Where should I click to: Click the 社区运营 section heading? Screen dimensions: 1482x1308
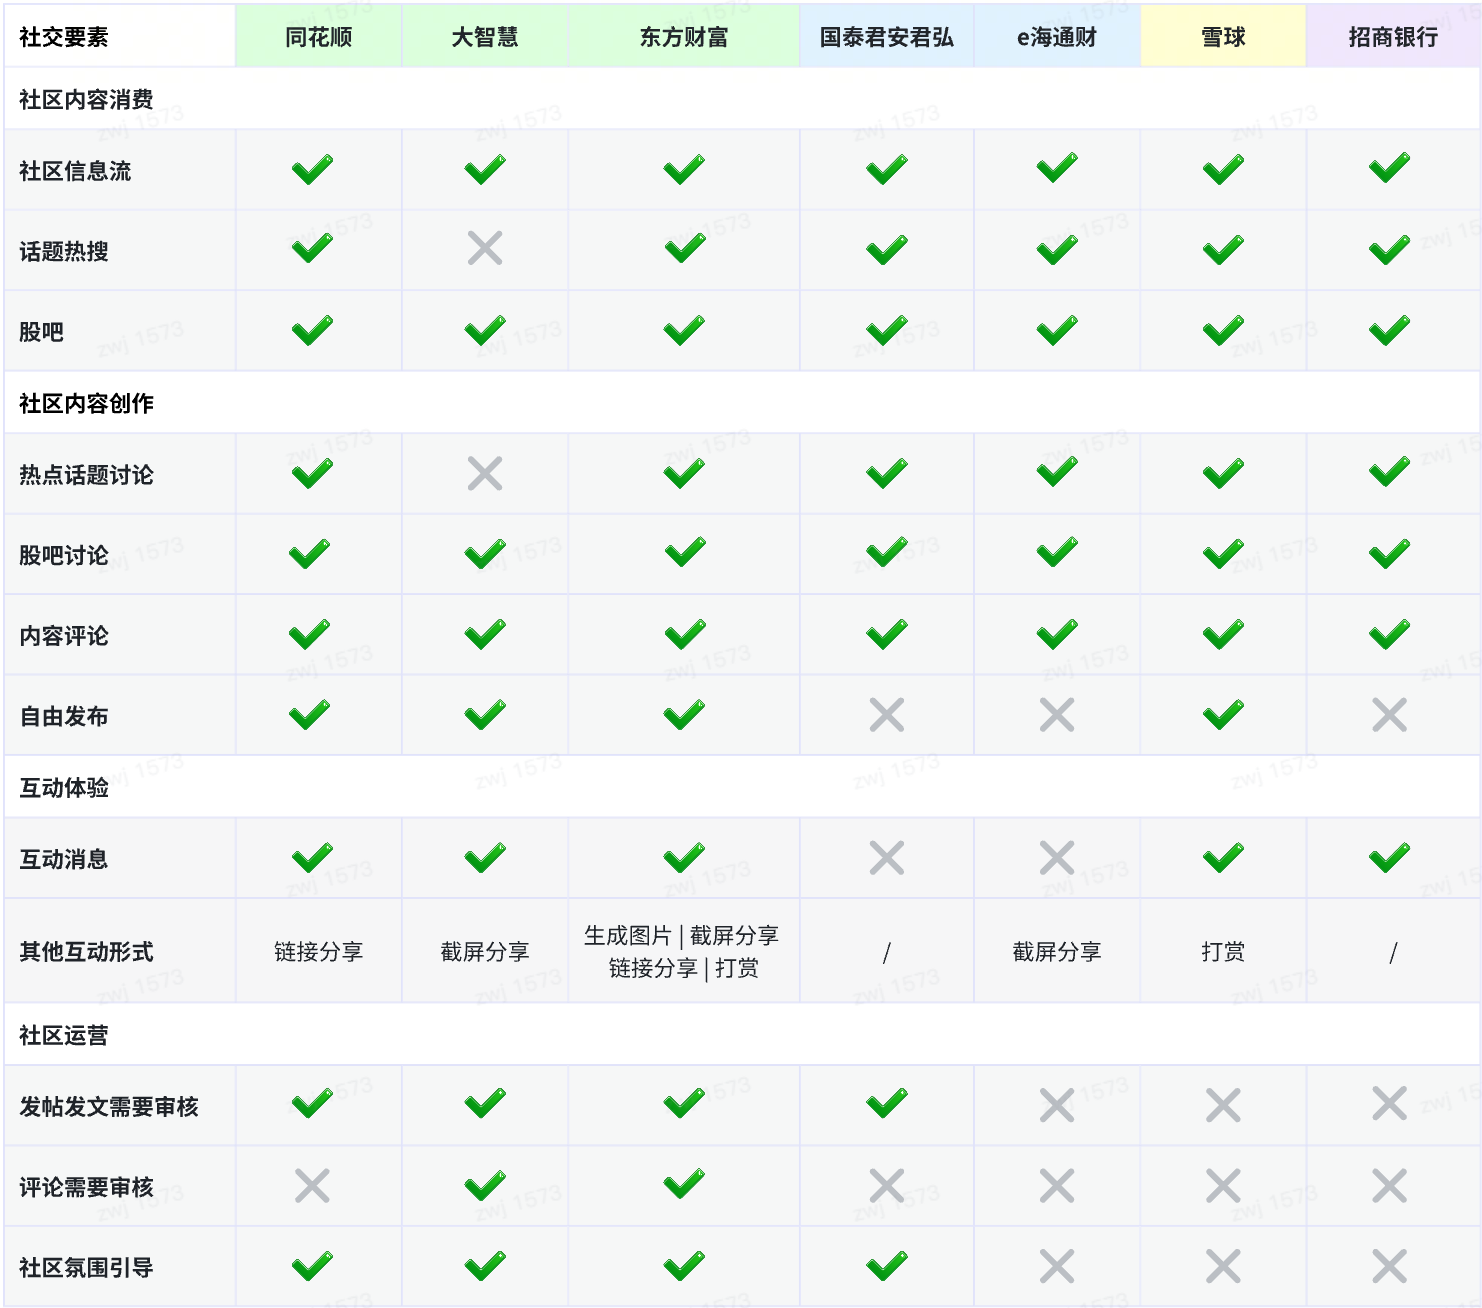click(x=64, y=1035)
